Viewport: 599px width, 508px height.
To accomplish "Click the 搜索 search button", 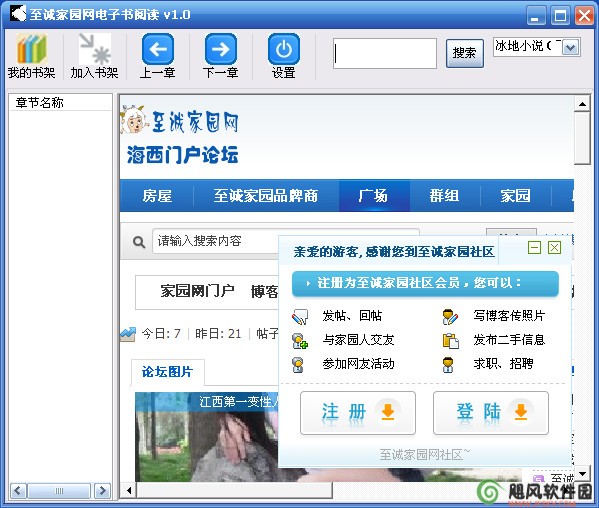I will pyautogui.click(x=465, y=53).
